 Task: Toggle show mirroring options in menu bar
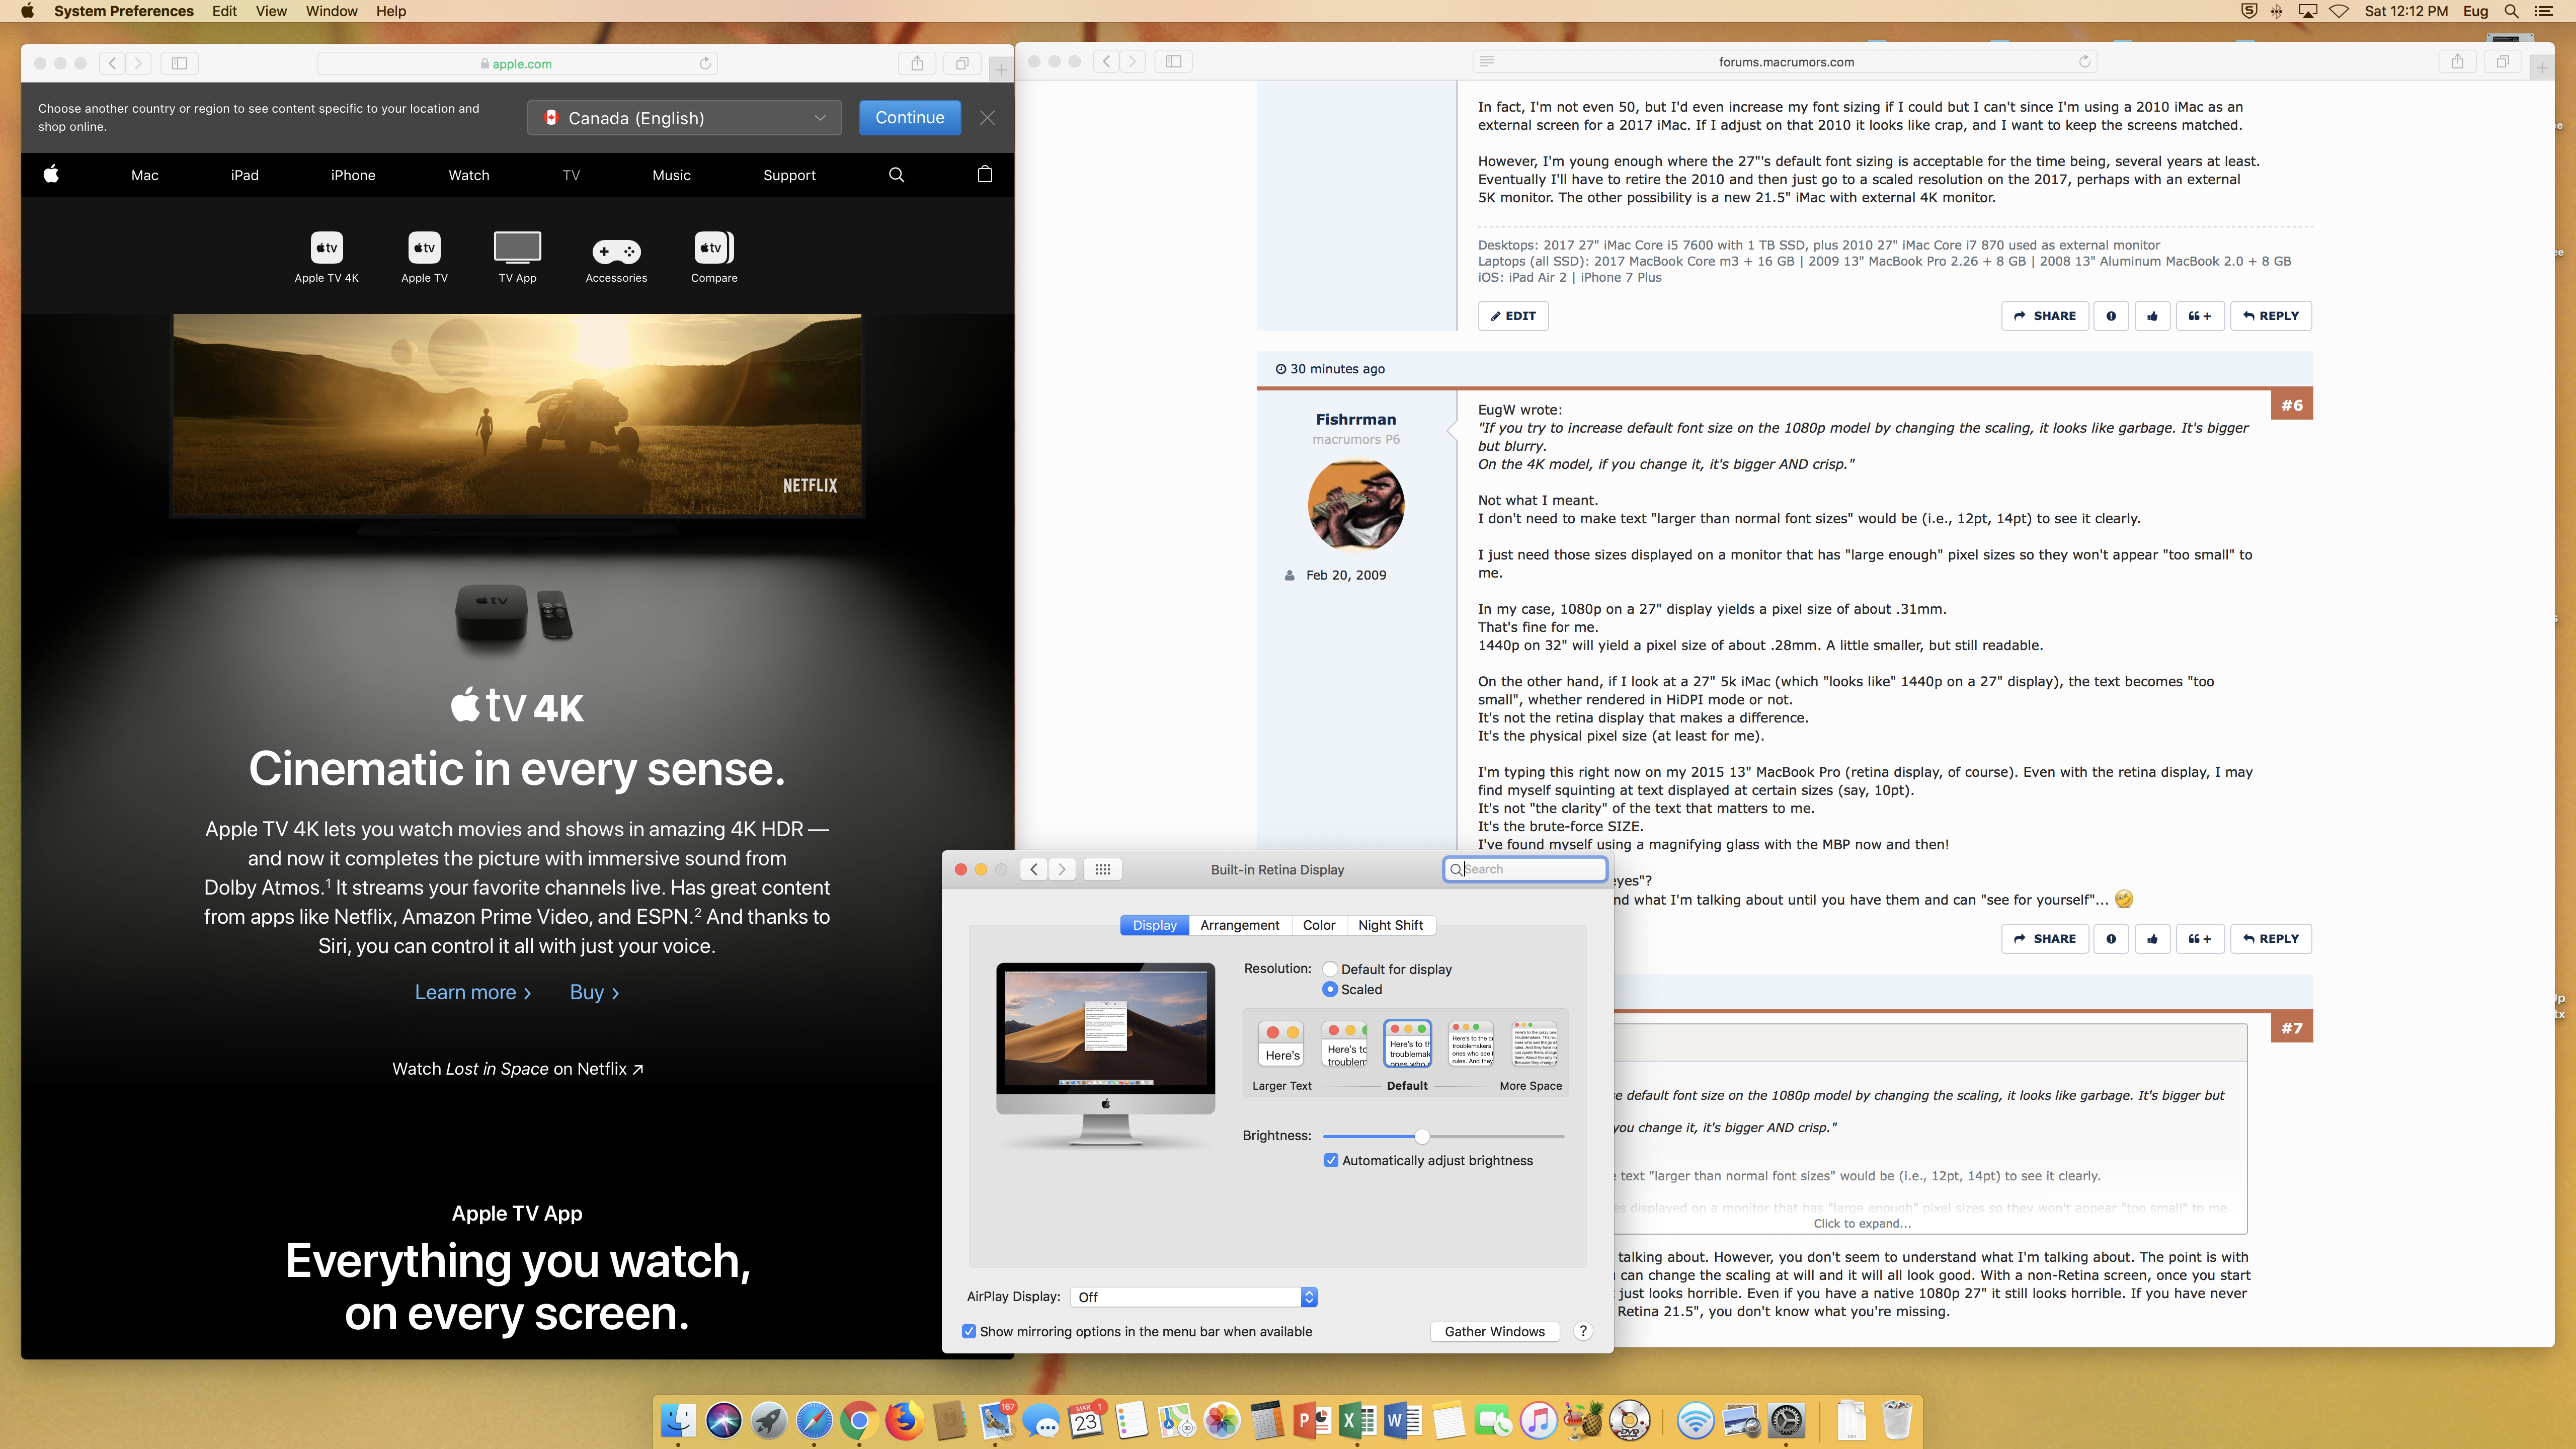(x=969, y=1331)
